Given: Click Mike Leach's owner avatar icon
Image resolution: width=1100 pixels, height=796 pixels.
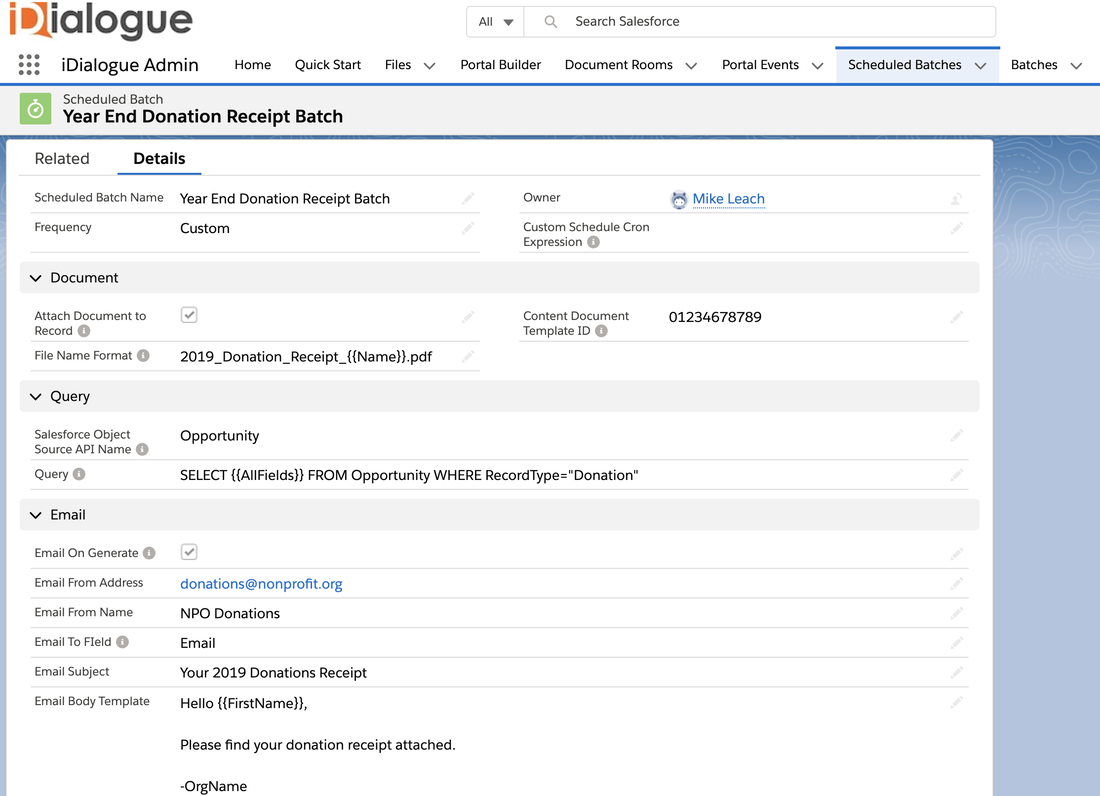Looking at the screenshot, I should (x=678, y=200).
